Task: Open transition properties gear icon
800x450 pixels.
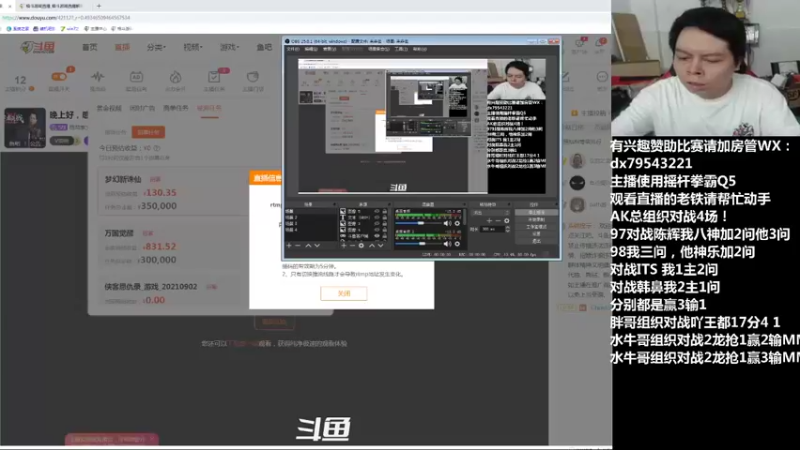Action: (x=507, y=221)
